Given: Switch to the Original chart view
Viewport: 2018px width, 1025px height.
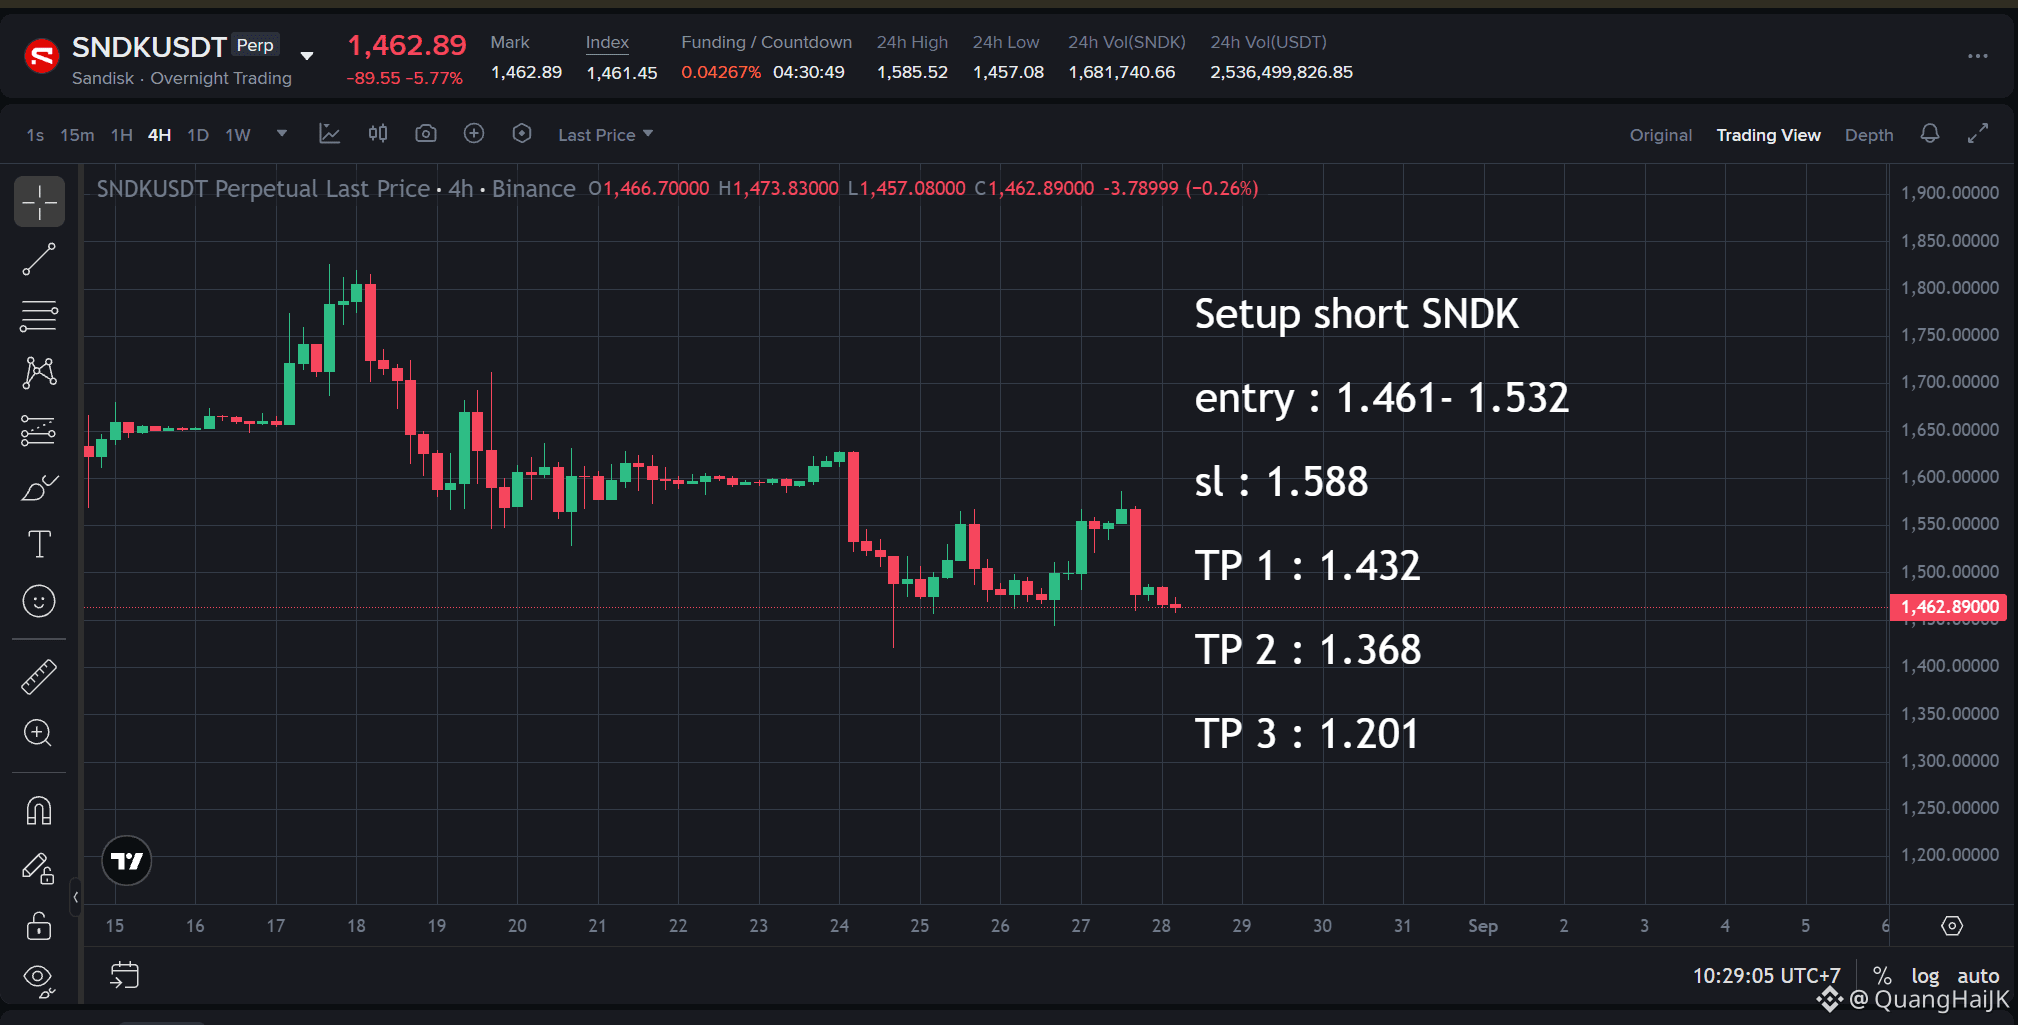Looking at the screenshot, I should pos(1661,135).
